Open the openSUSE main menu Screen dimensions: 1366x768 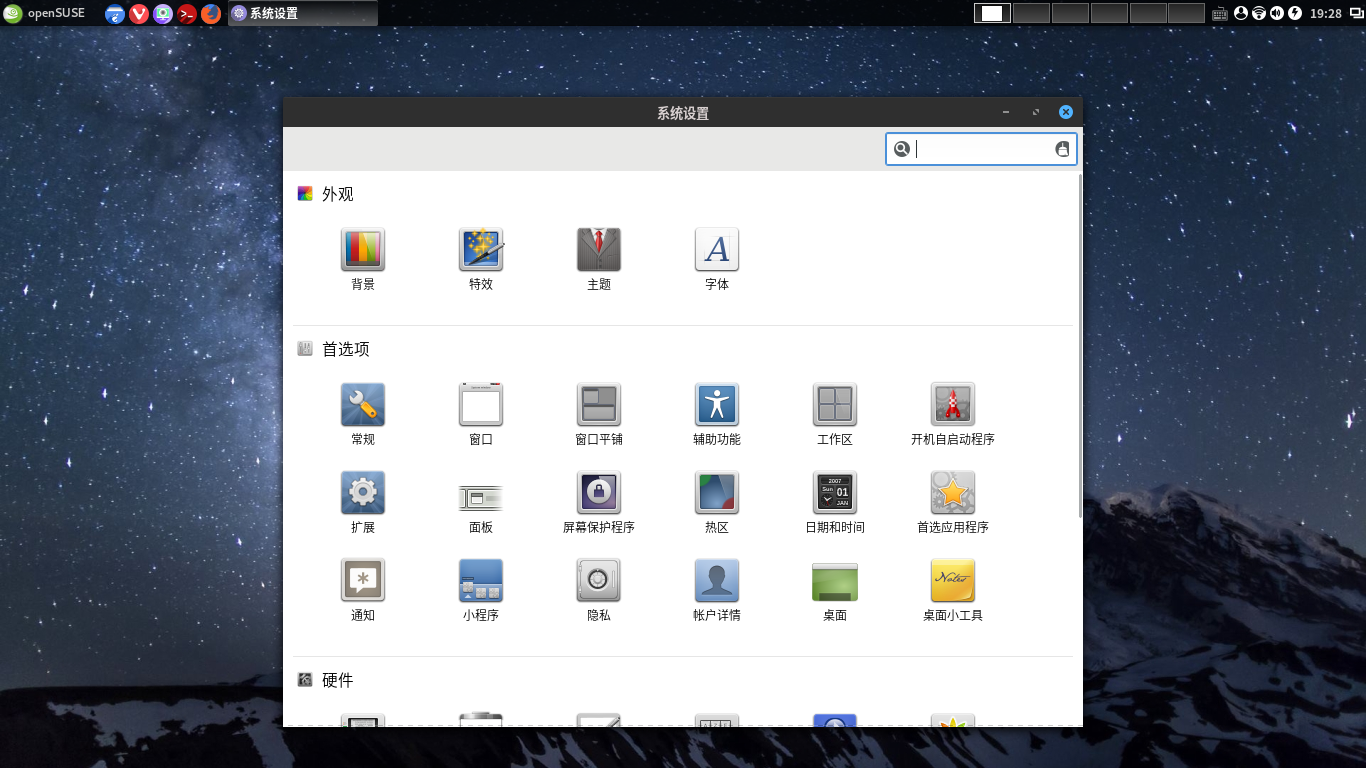[44, 13]
